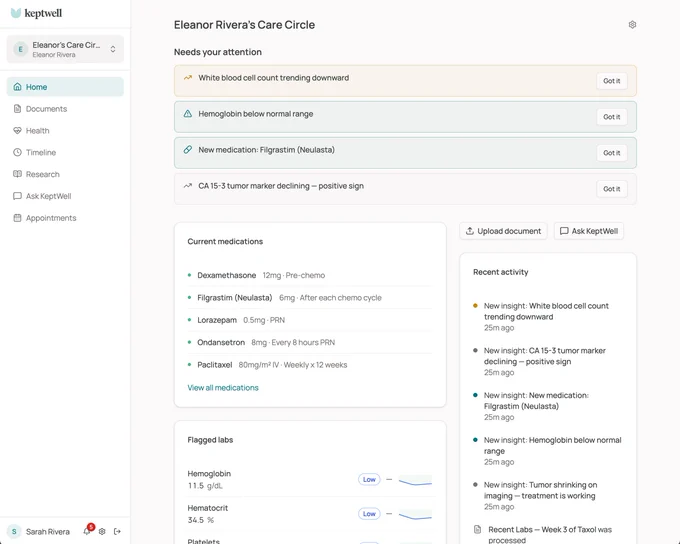This screenshot has width=680, height=544.
Task: Open notifications bell with red badge
Action: [x=87, y=531]
